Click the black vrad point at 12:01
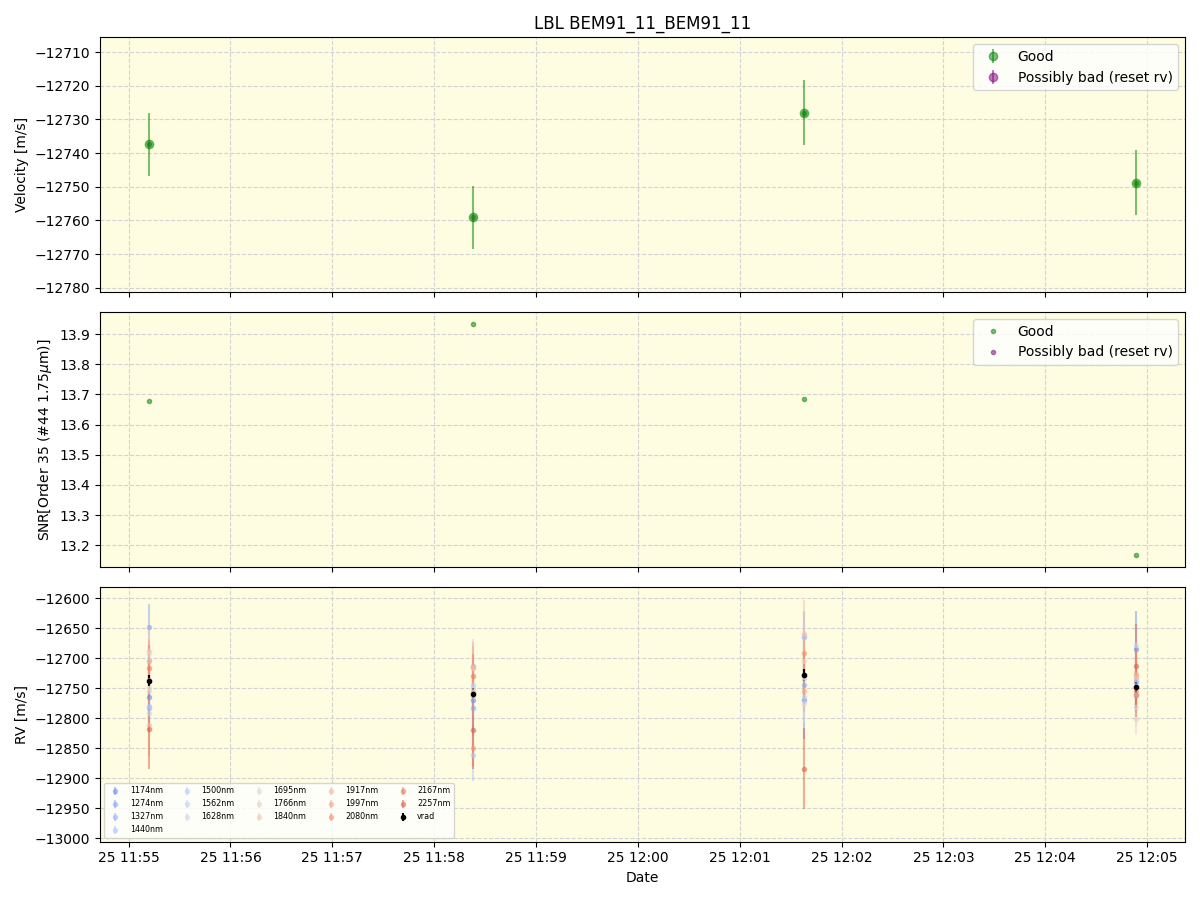The width and height of the screenshot is (1200, 900). point(804,675)
